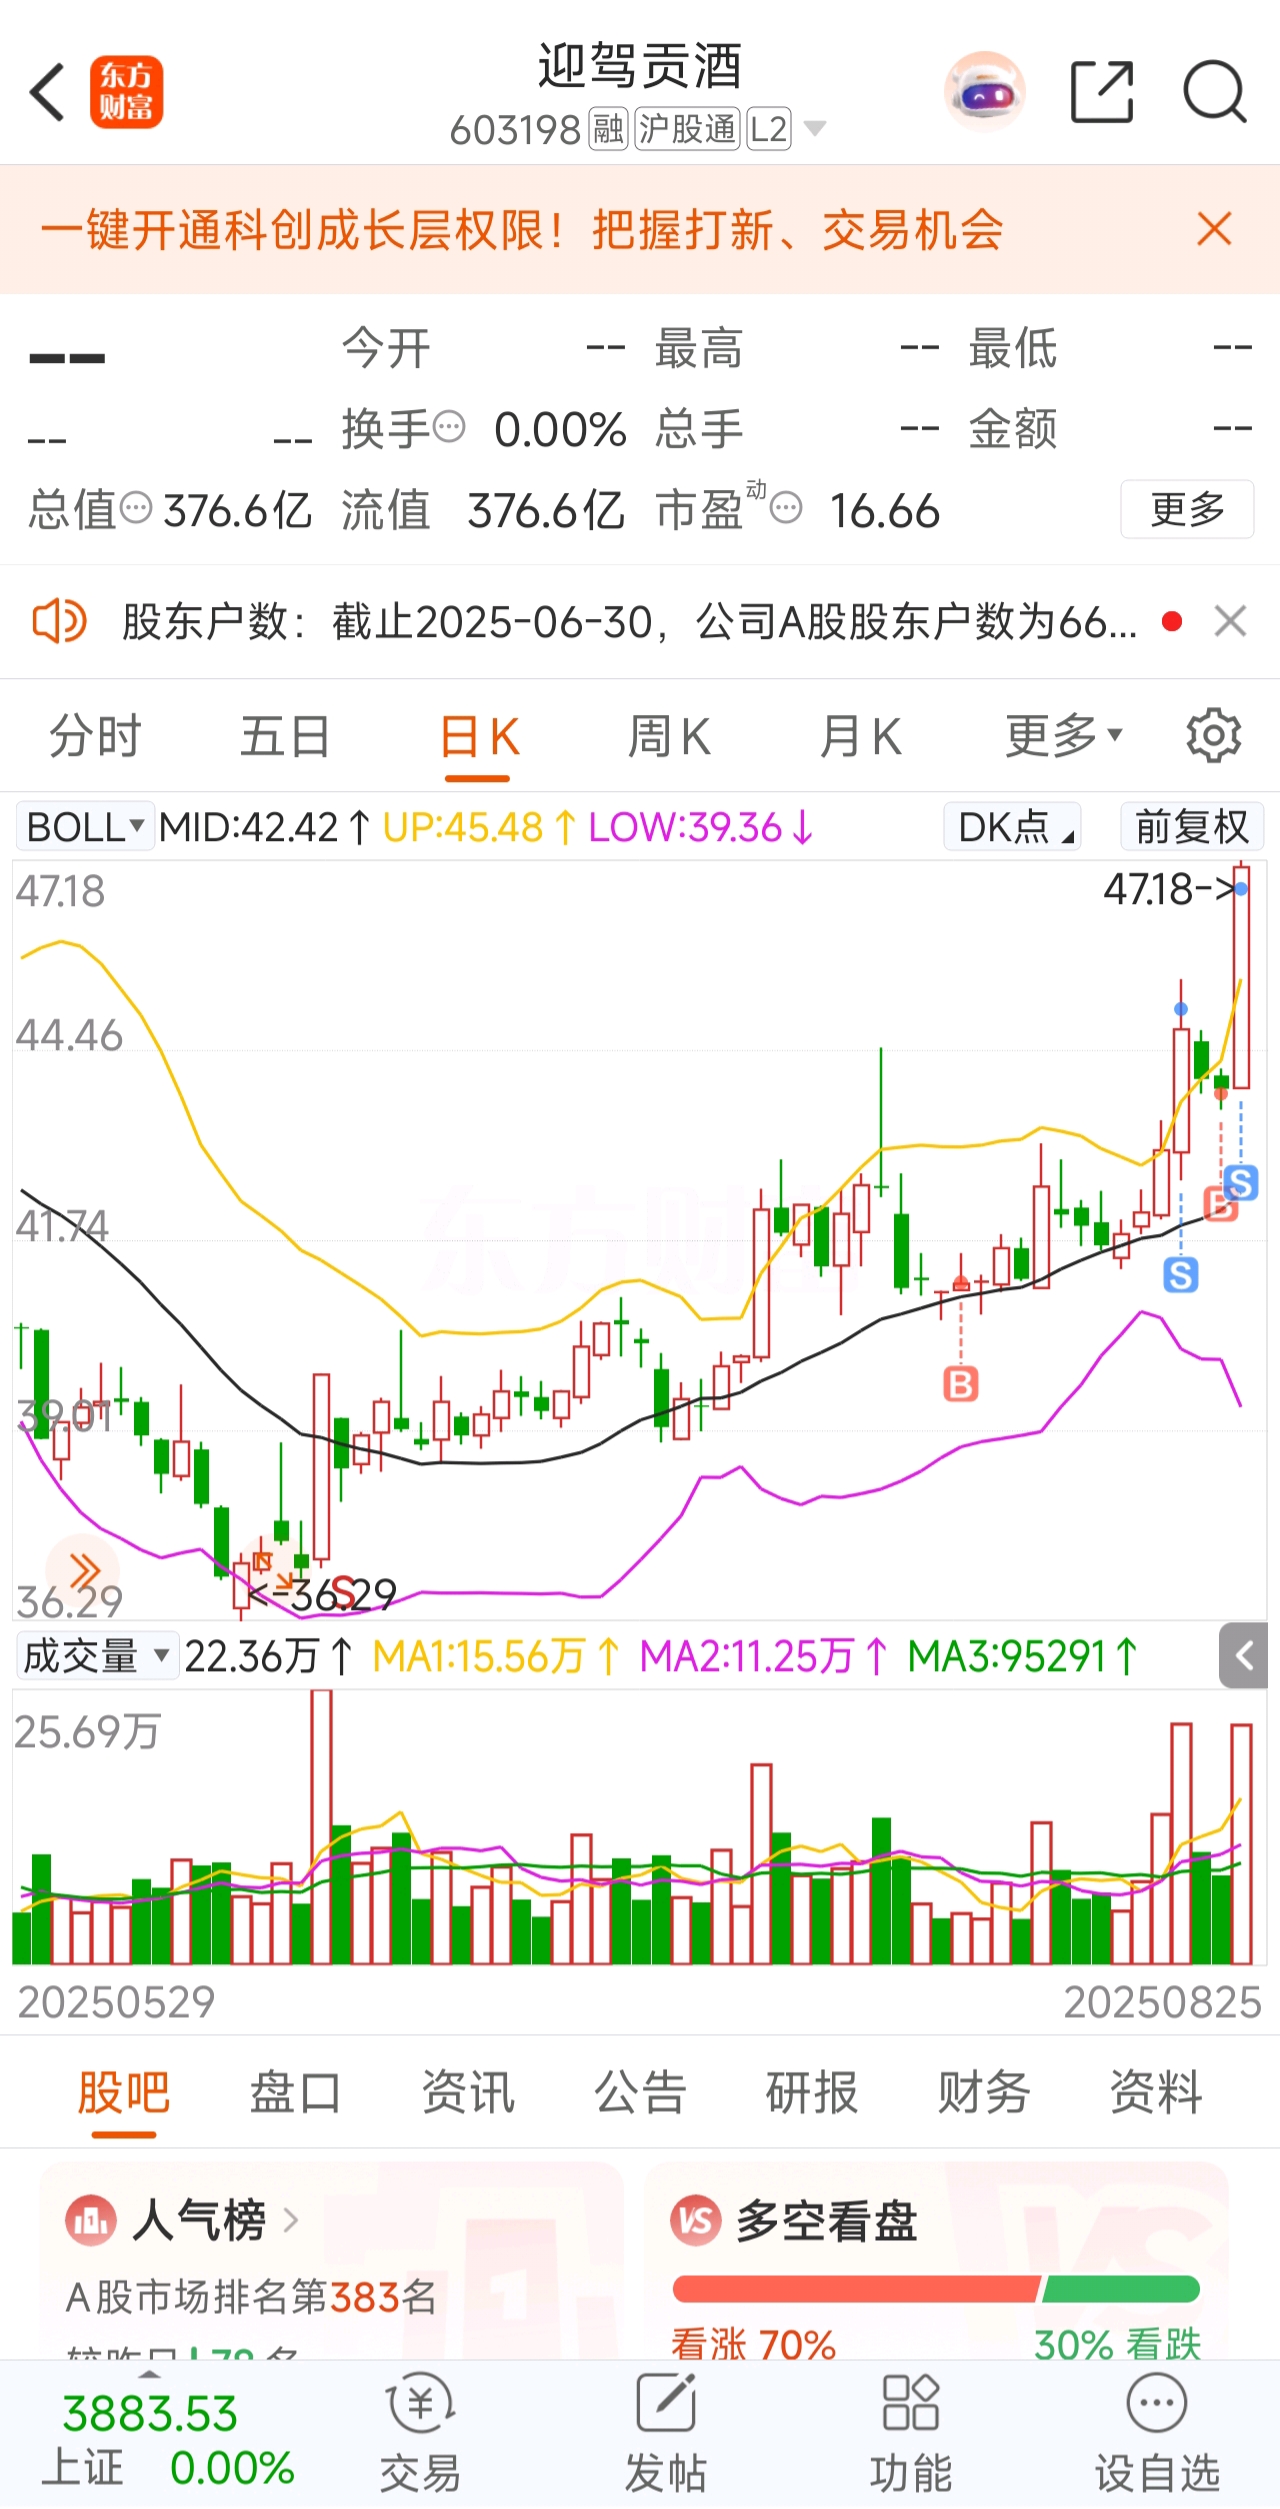This screenshot has height=2509, width=1280.
Task: Tap the back arrow icon
Action: click(48, 92)
